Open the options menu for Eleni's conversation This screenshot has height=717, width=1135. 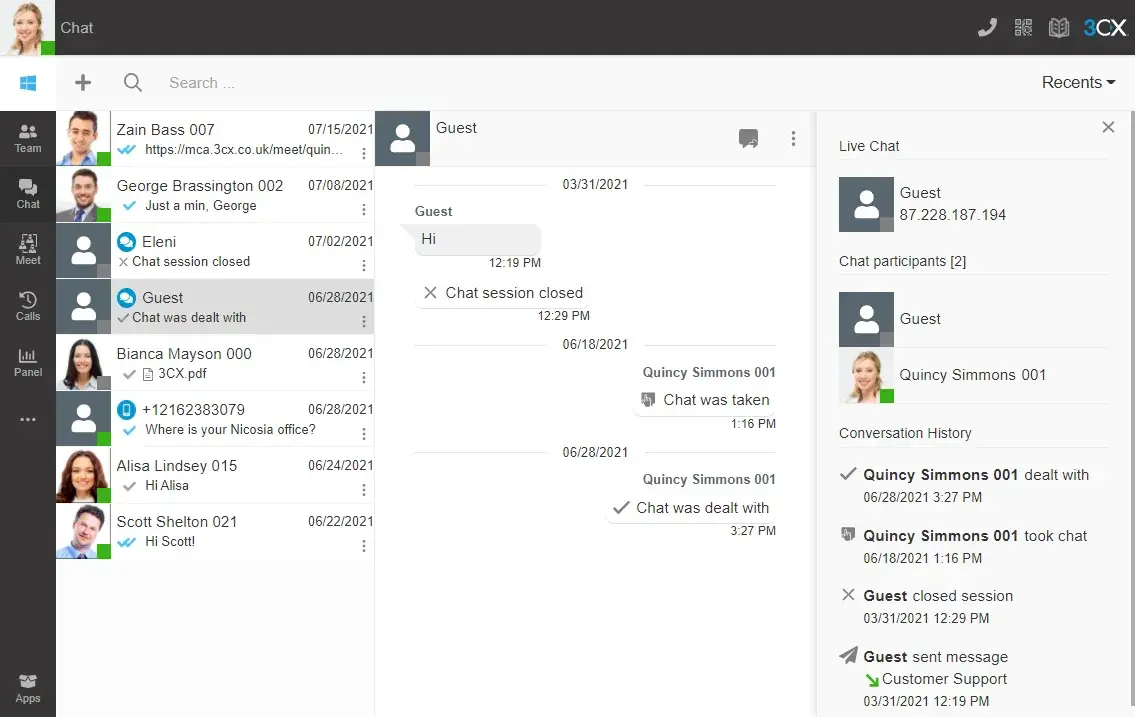click(x=364, y=263)
